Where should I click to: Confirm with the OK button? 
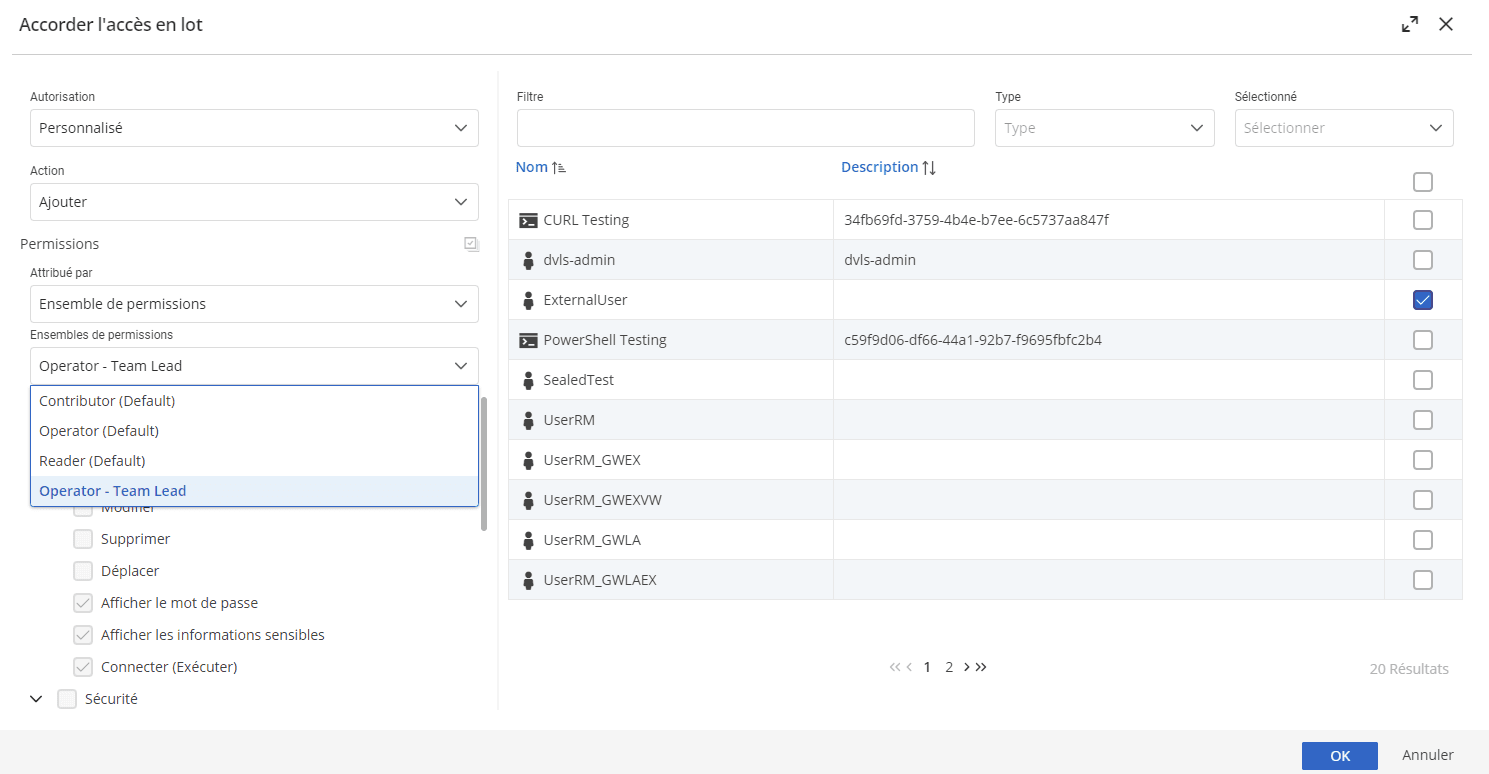[x=1339, y=756]
